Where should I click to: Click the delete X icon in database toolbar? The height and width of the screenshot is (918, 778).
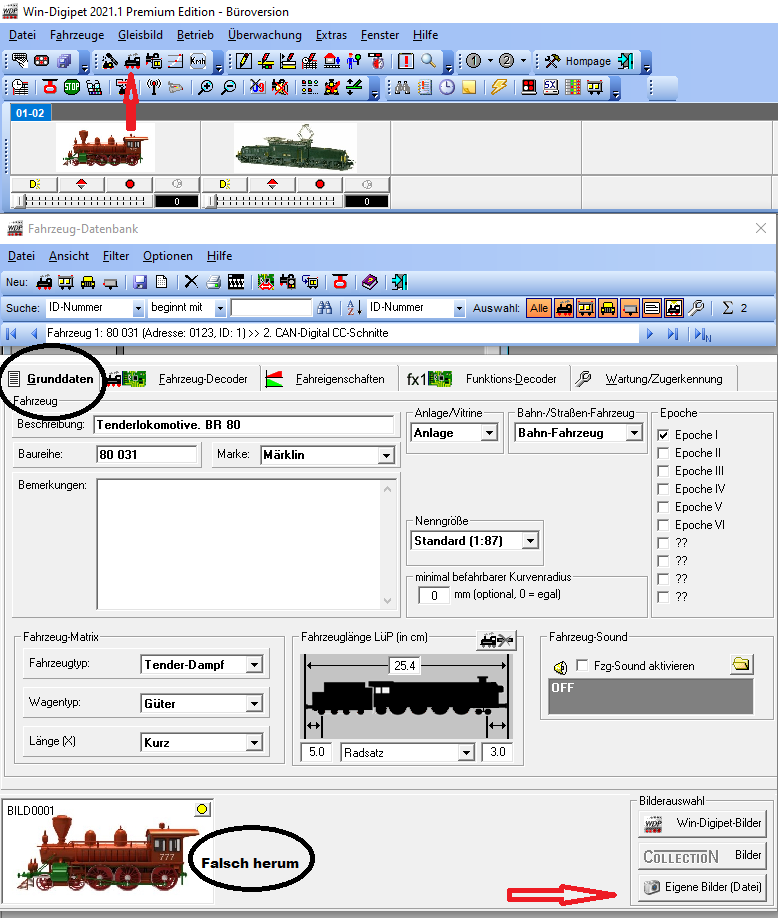point(190,282)
